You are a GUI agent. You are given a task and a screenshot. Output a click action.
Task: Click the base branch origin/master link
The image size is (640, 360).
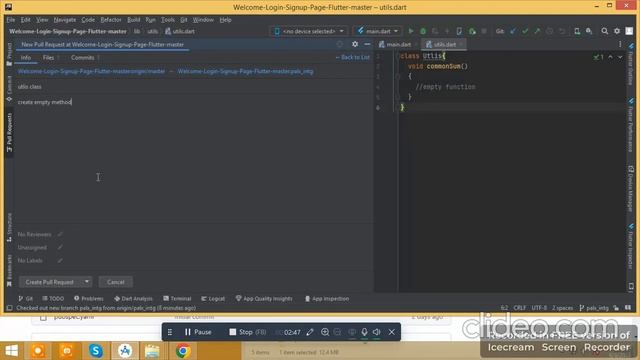pyautogui.click(x=91, y=71)
